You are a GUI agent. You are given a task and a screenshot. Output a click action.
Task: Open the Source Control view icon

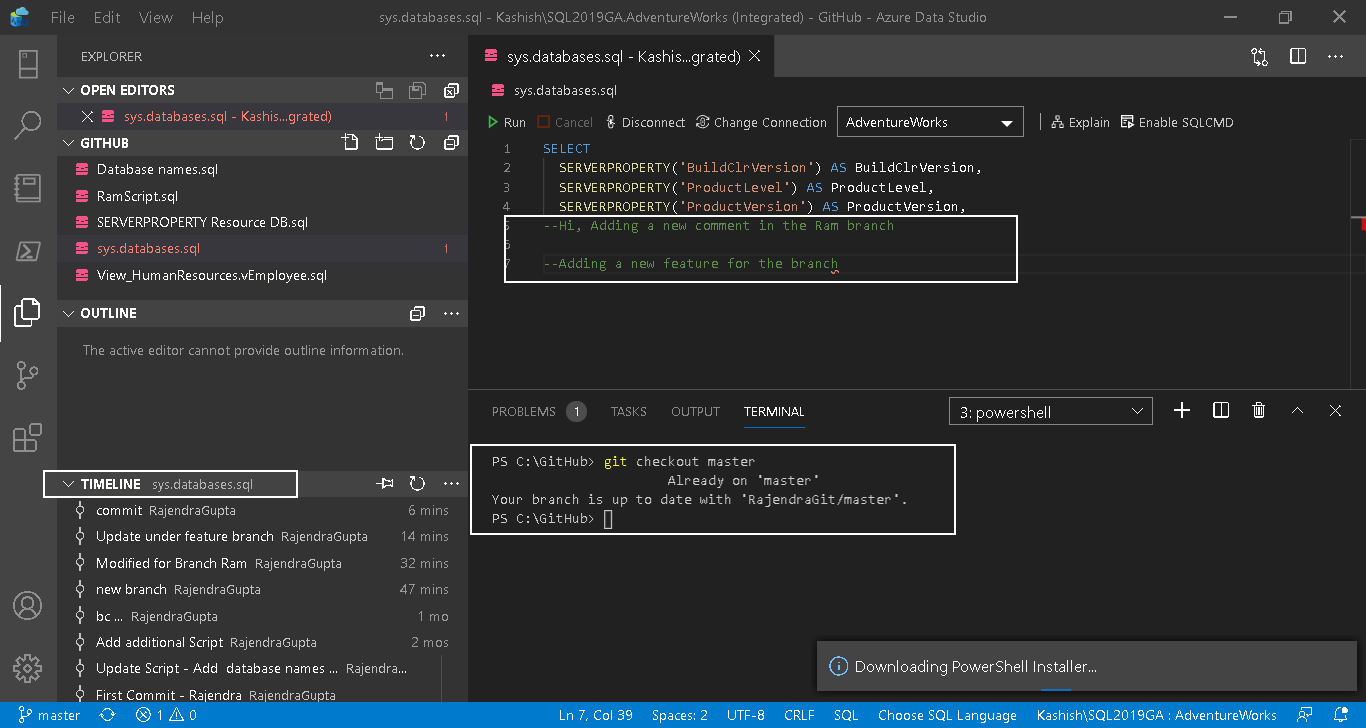click(x=28, y=375)
